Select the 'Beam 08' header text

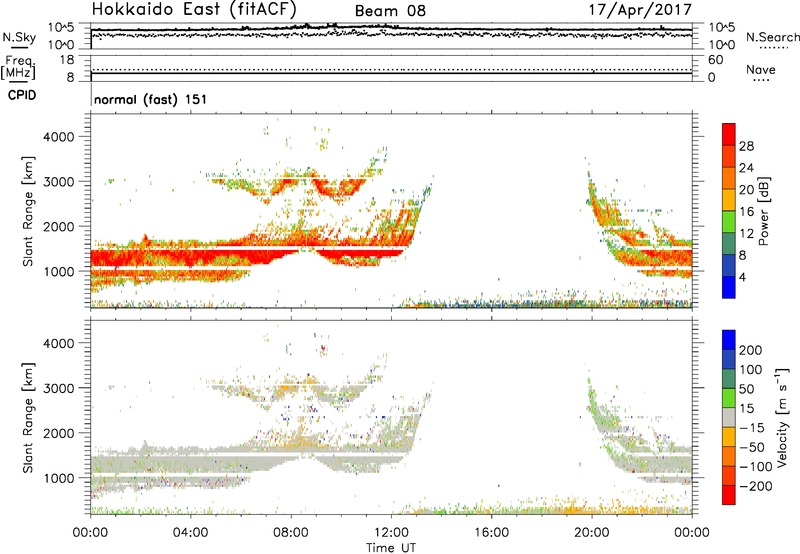(390, 11)
